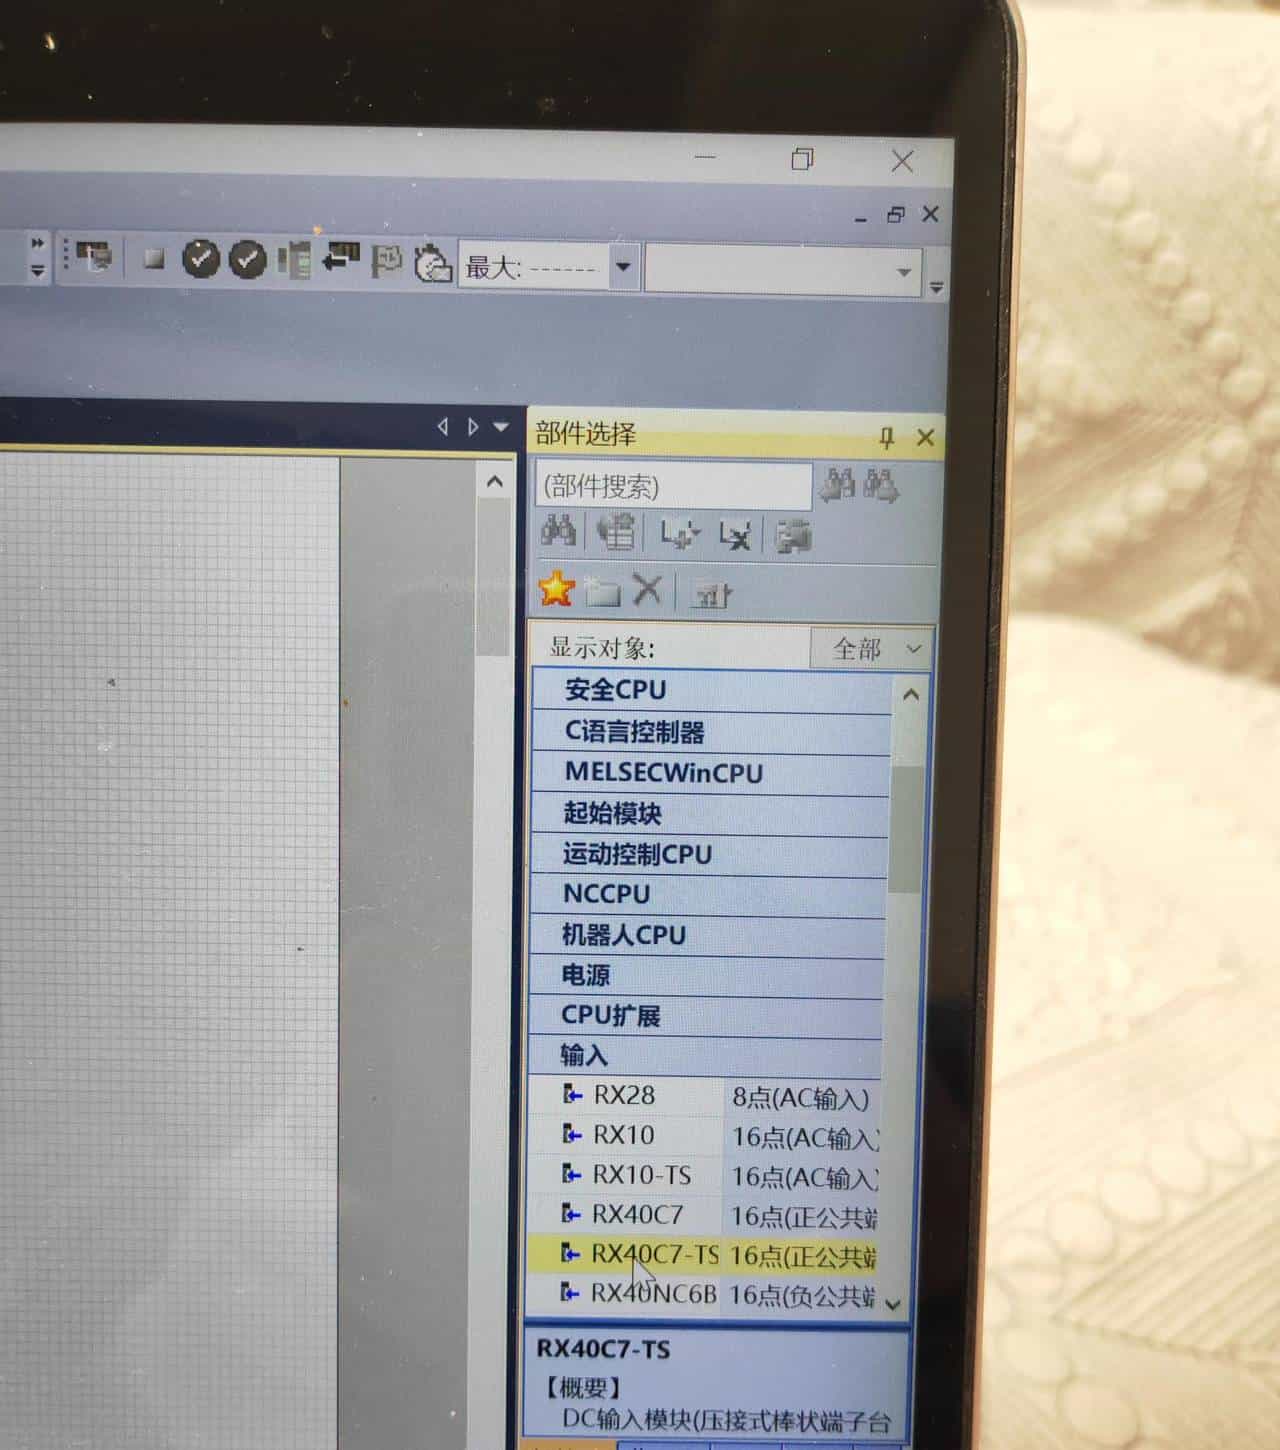Image resolution: width=1280 pixels, height=1450 pixels.
Task: Expand the C语言控制器 category
Action: coord(711,732)
